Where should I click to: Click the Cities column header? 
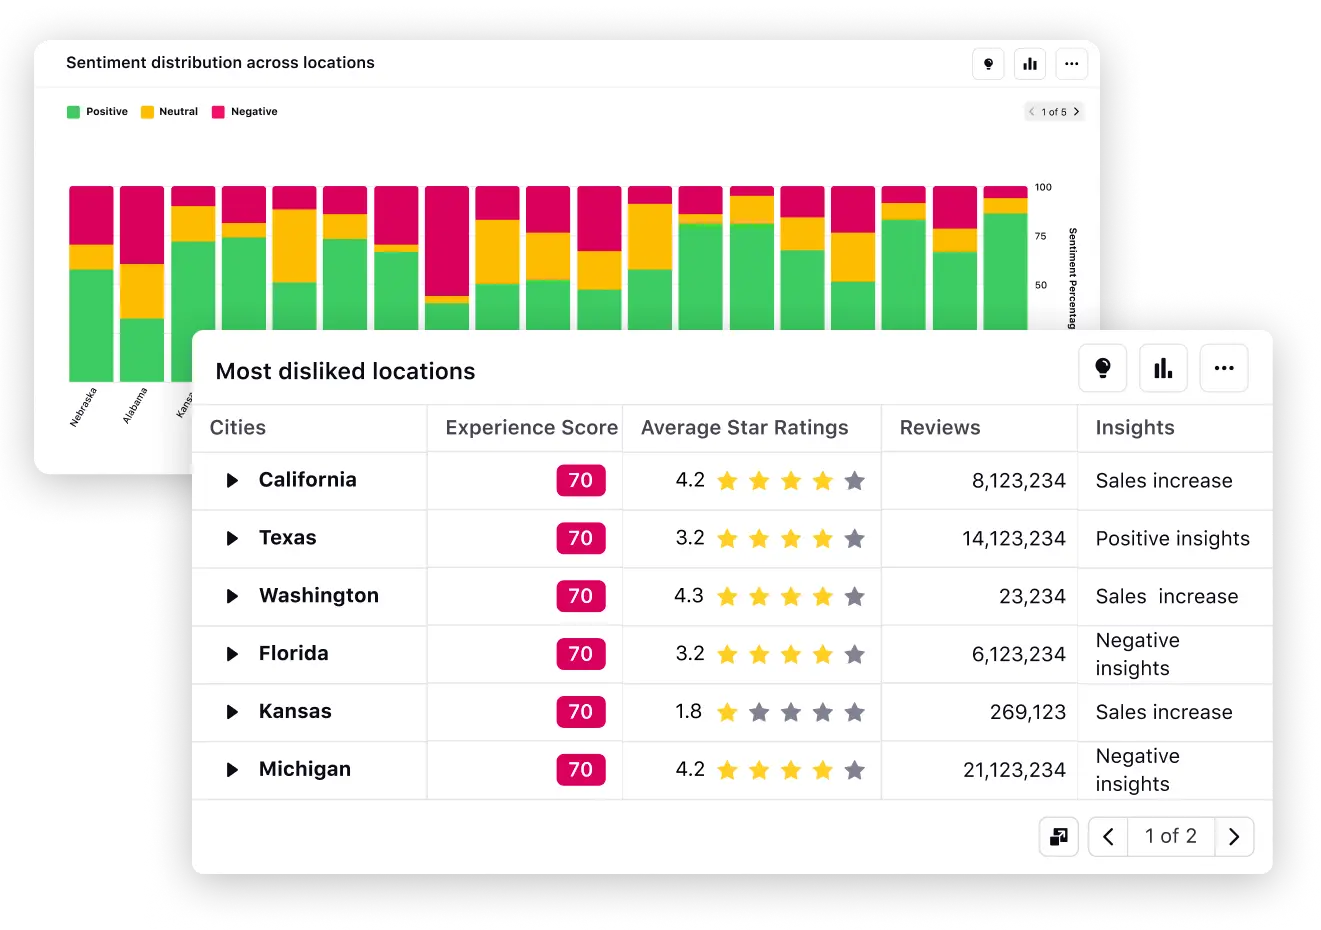click(x=238, y=428)
